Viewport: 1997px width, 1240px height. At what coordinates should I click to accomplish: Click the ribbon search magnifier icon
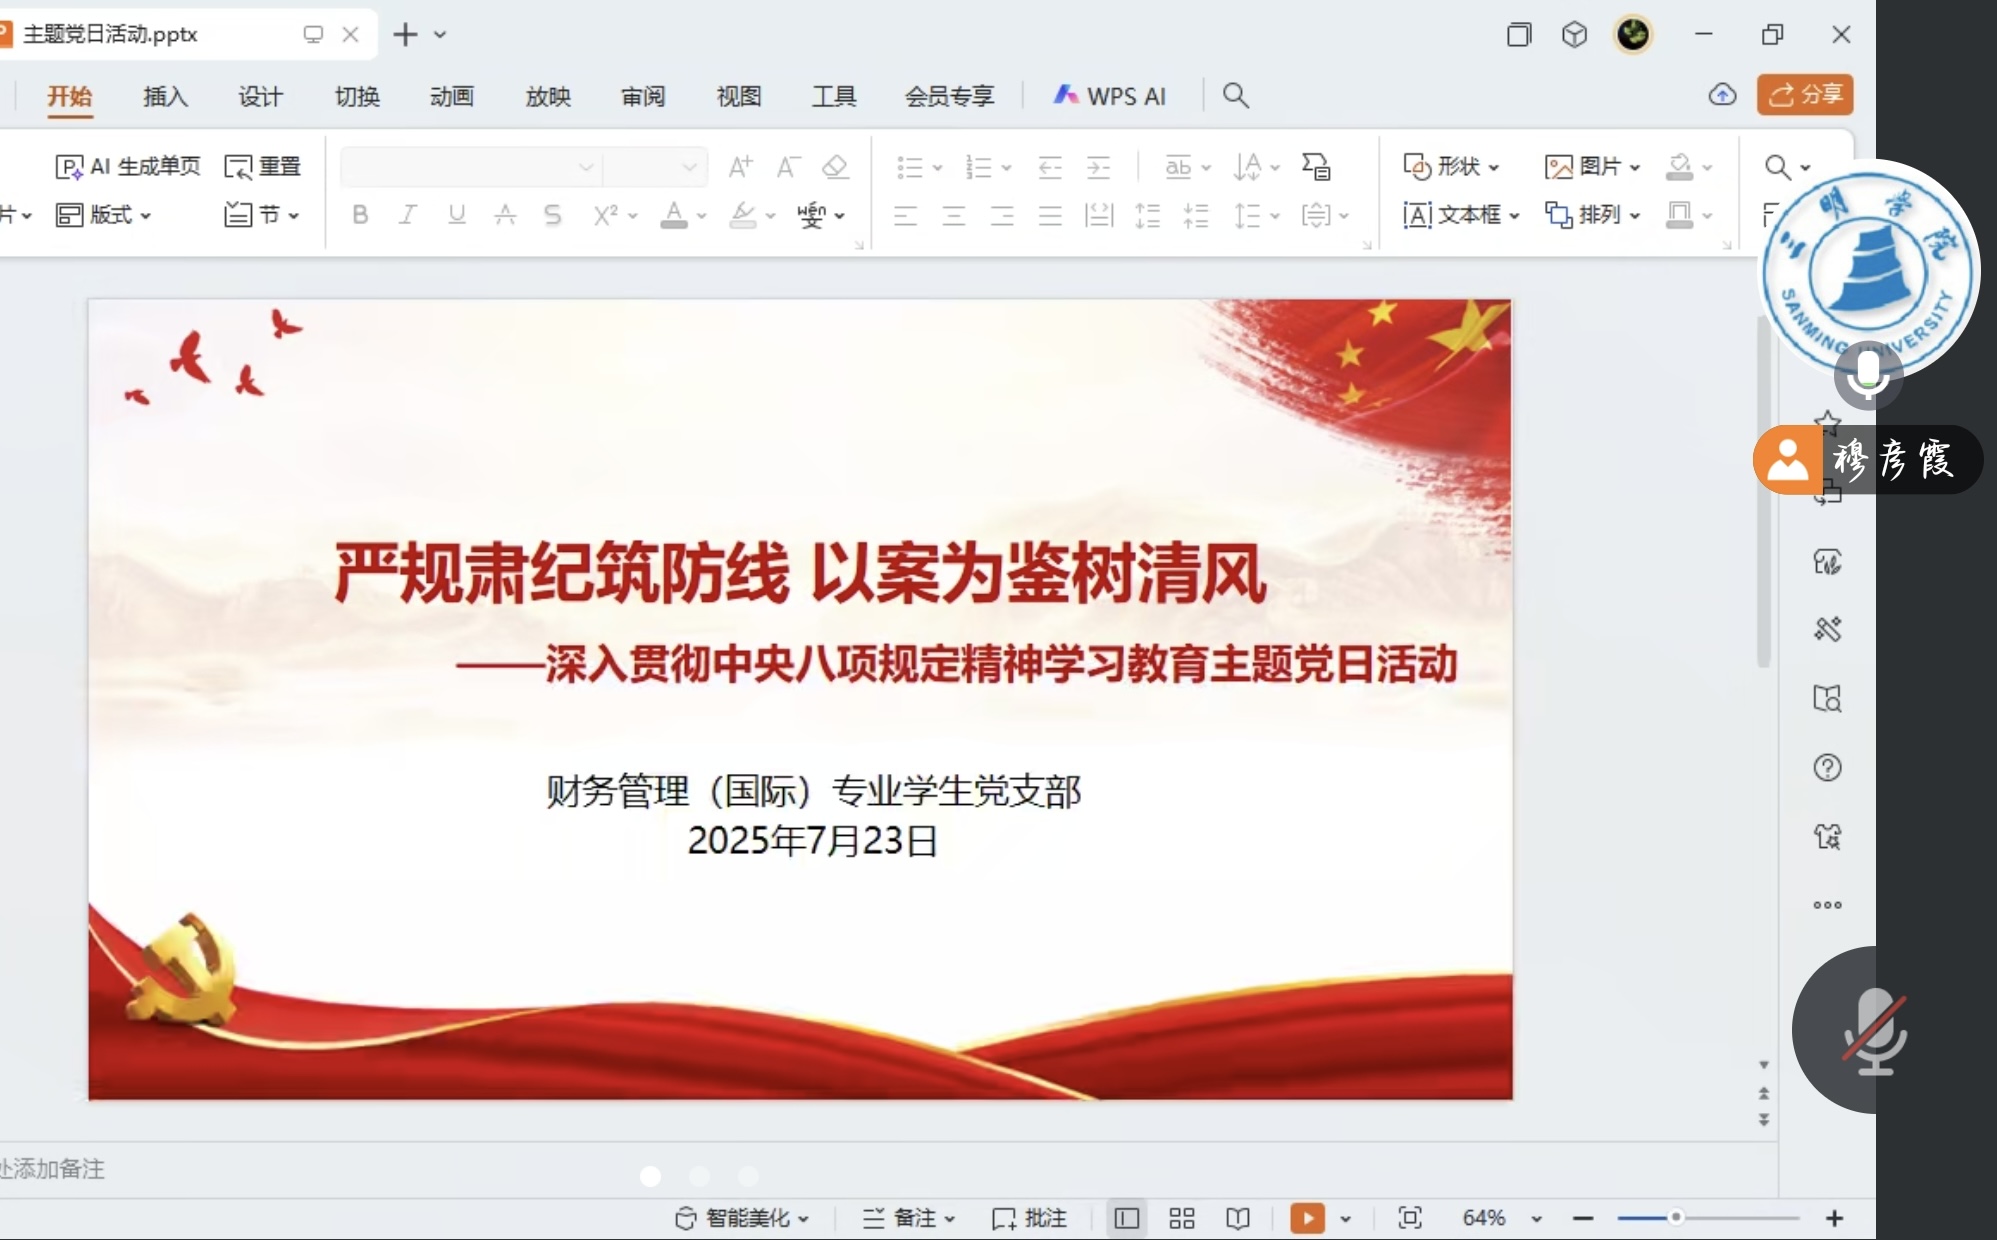point(1236,96)
